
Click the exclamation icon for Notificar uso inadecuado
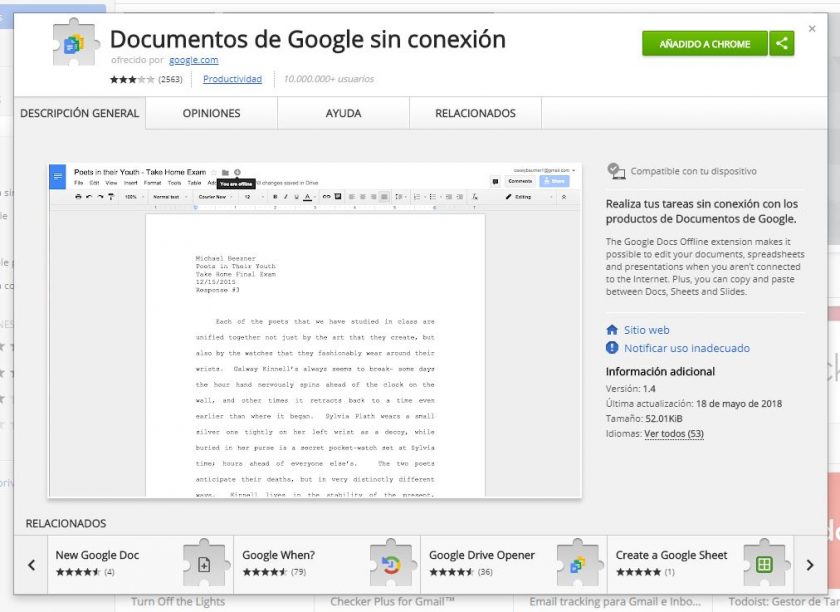[x=611, y=349]
